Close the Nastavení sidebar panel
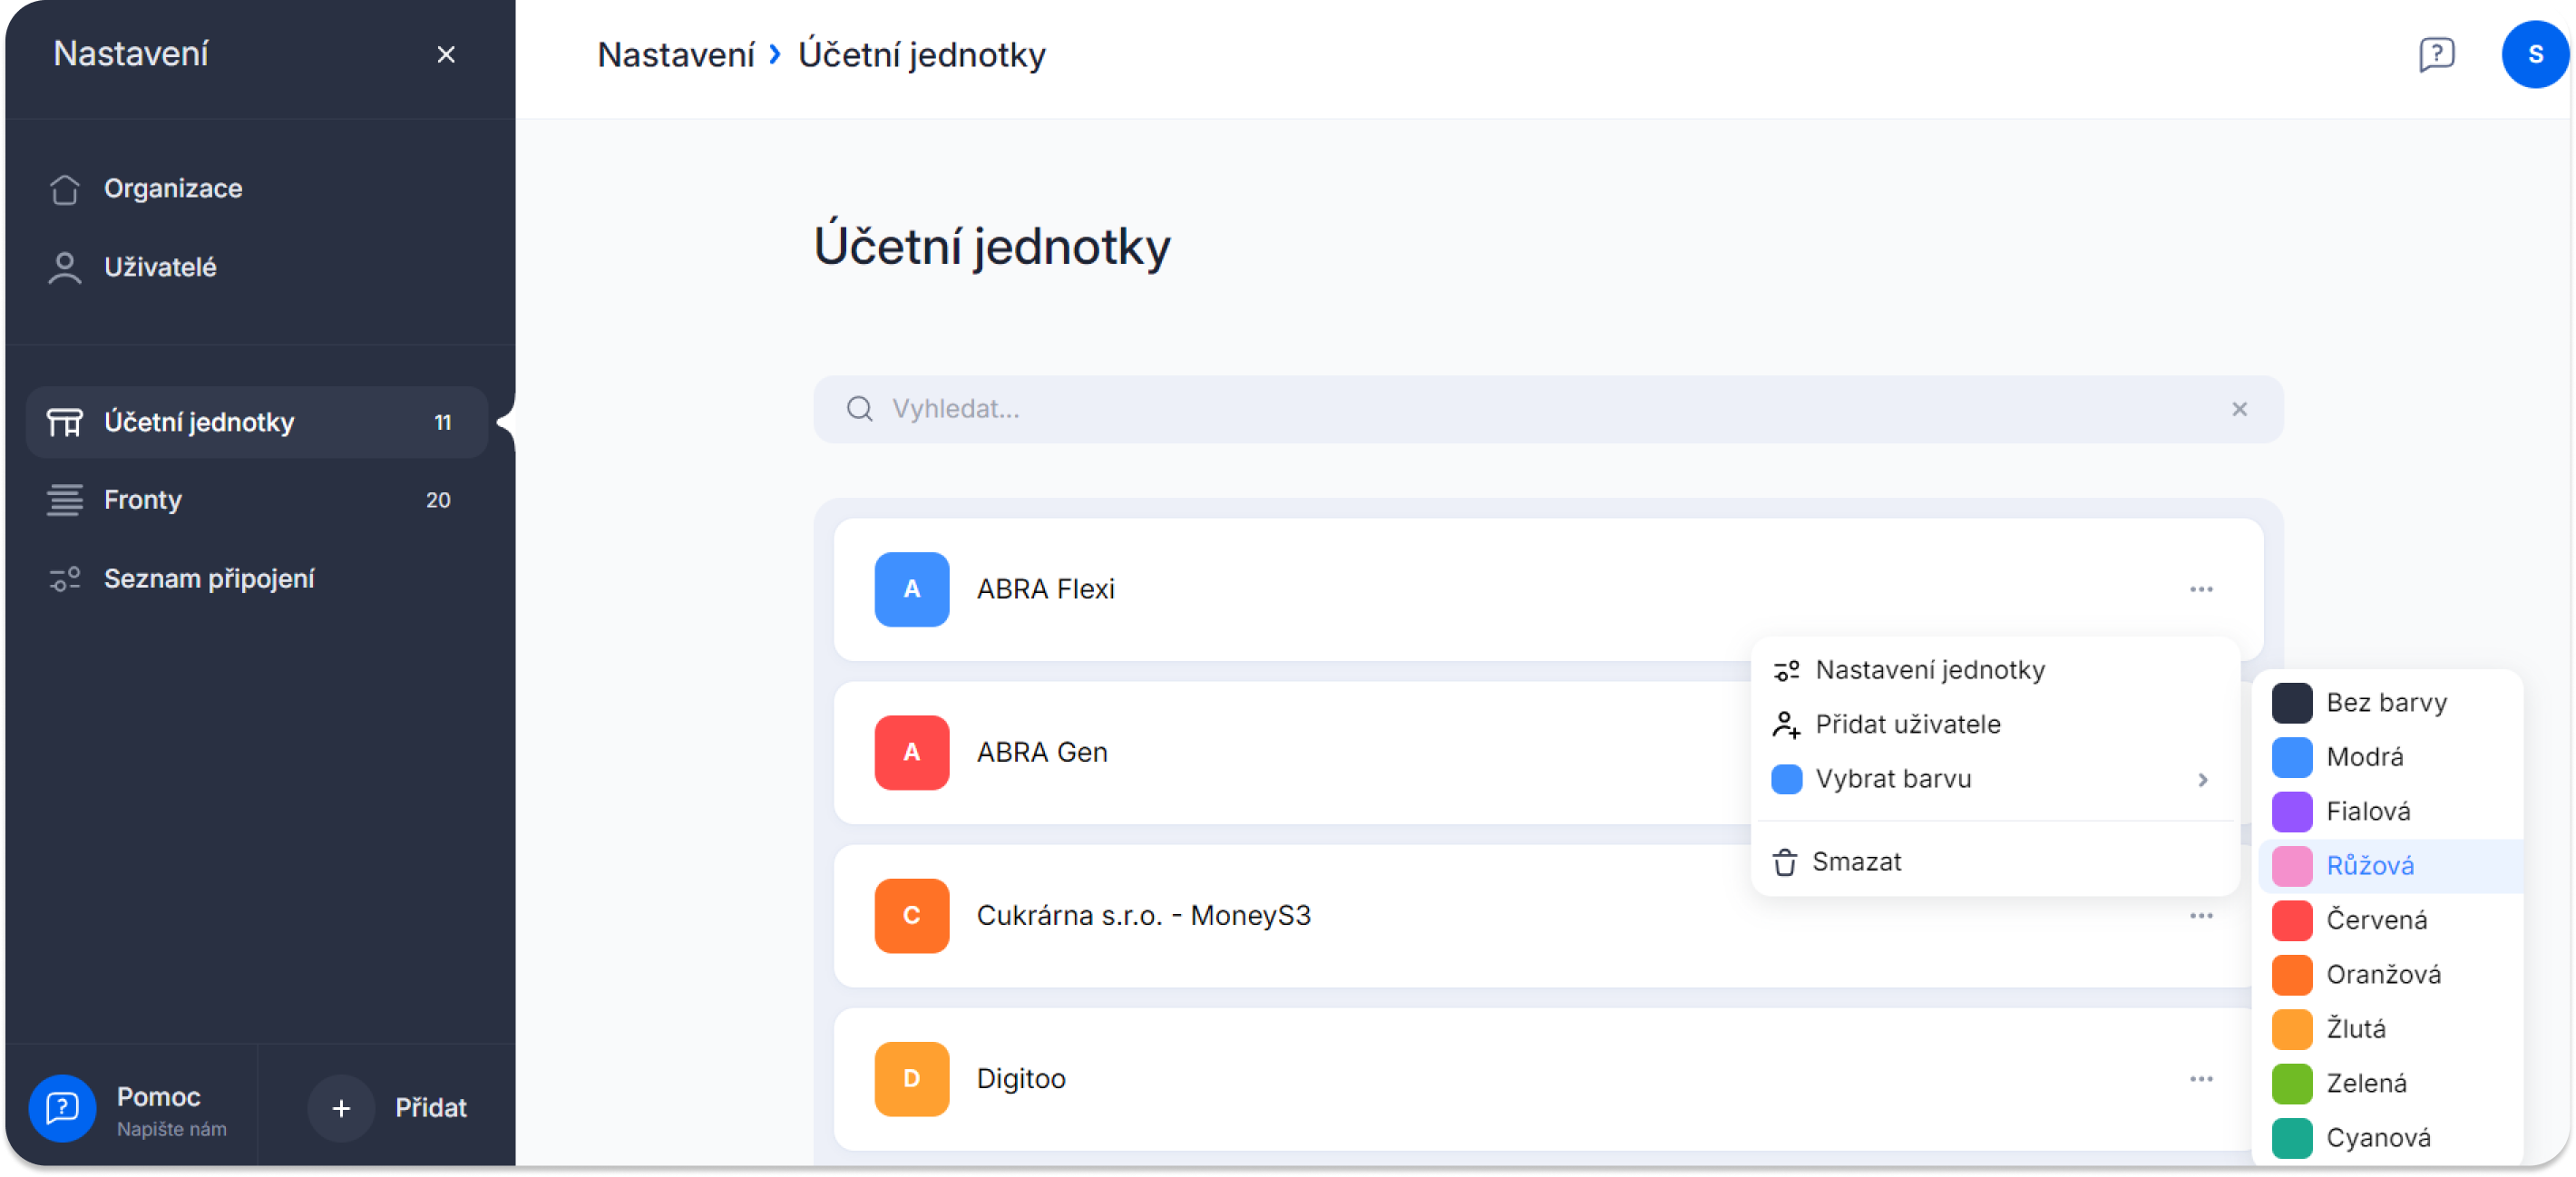2576x1177 pixels. pyautogui.click(x=446, y=55)
